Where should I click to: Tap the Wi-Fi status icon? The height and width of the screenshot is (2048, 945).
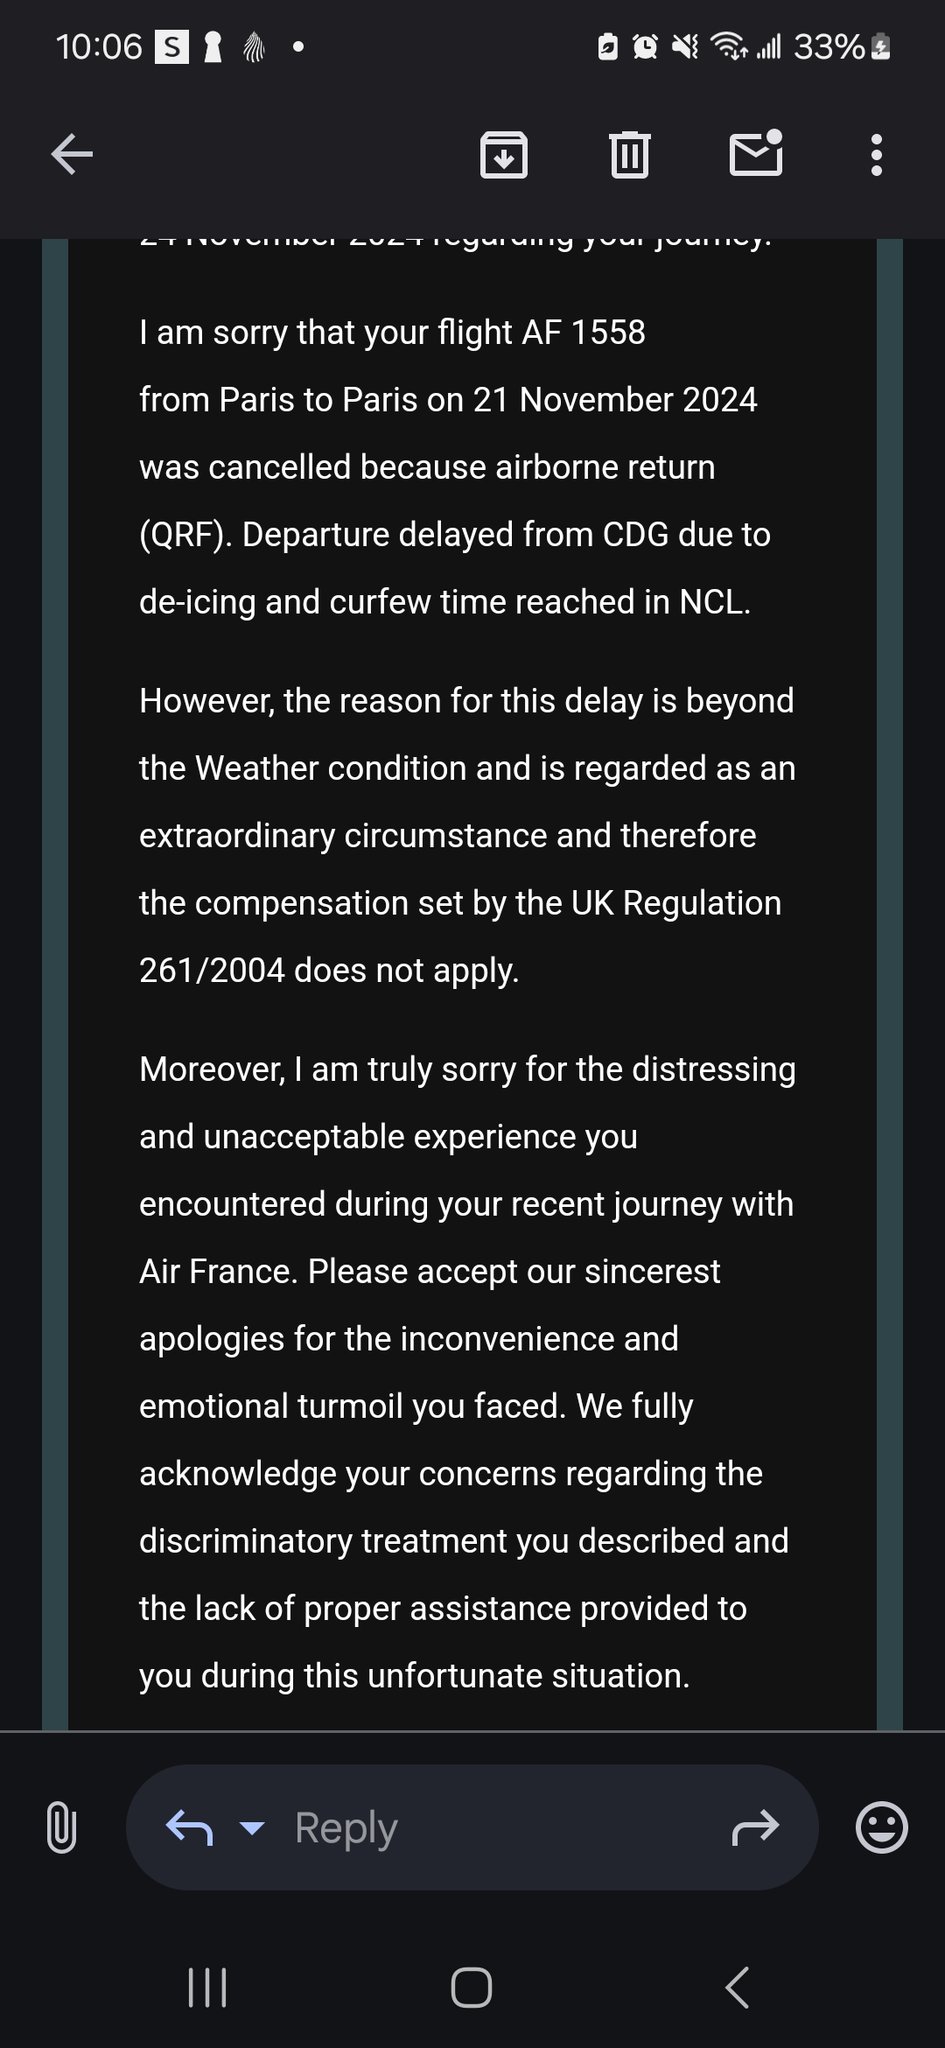point(729,46)
